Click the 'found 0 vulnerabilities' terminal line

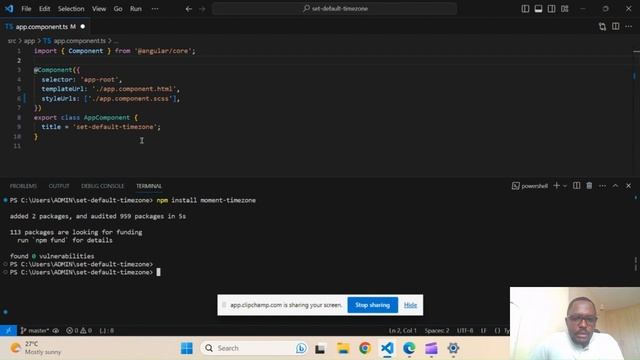[x=52, y=256]
